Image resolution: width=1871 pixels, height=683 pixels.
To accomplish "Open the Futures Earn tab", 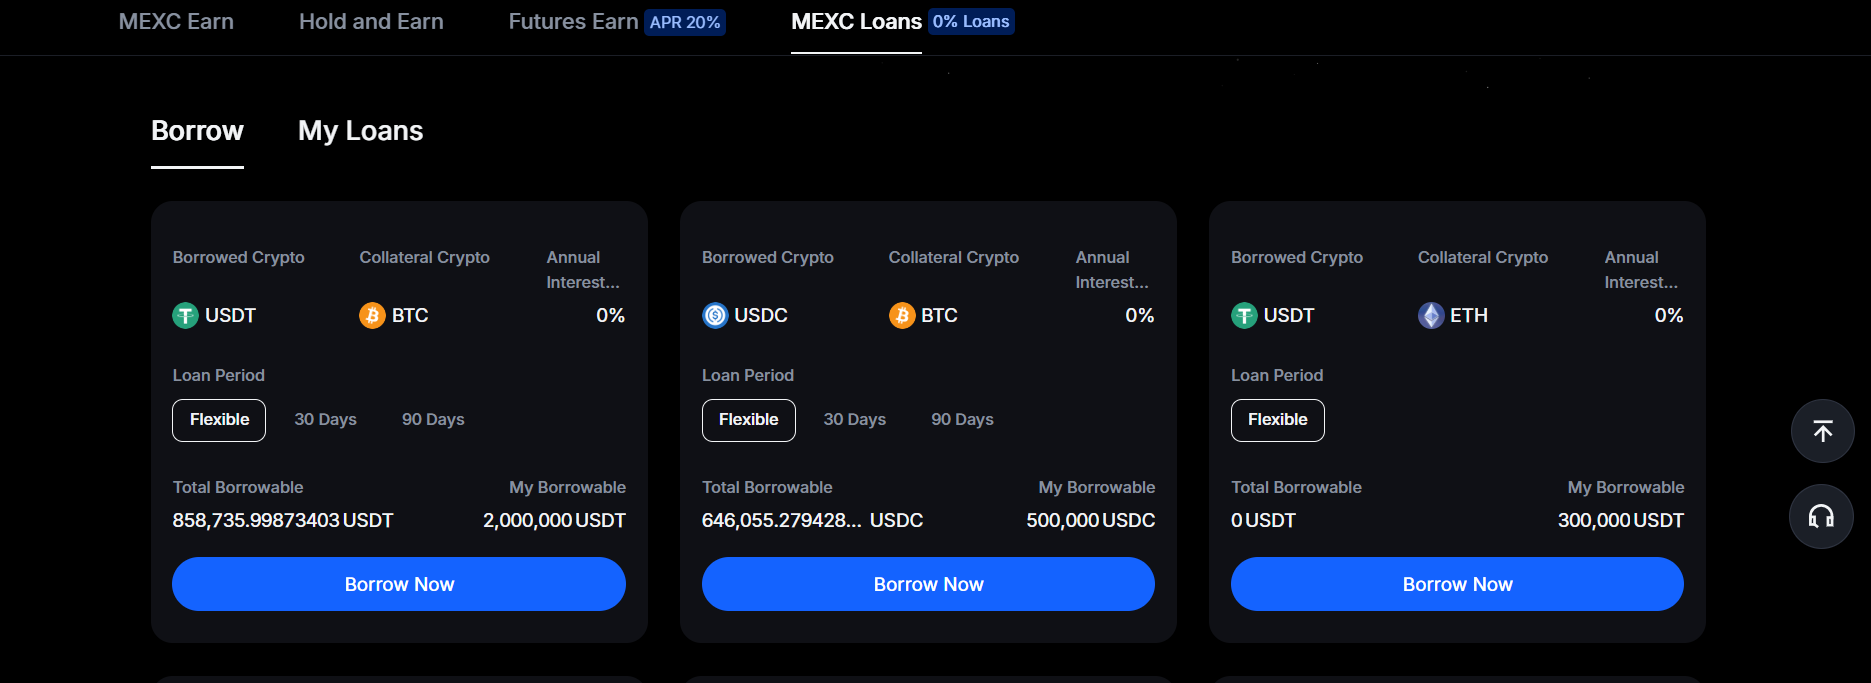I will click(x=573, y=22).
